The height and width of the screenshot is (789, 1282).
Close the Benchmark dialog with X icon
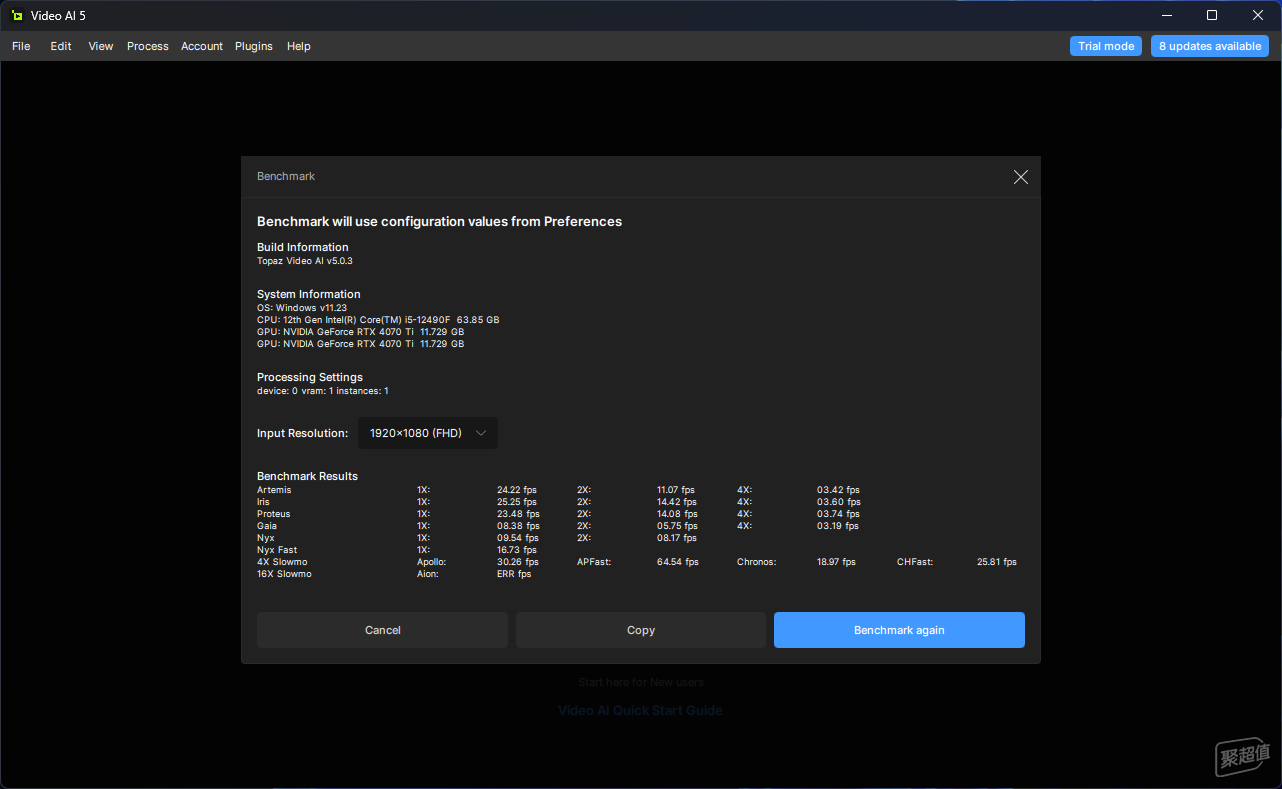tap(1020, 177)
